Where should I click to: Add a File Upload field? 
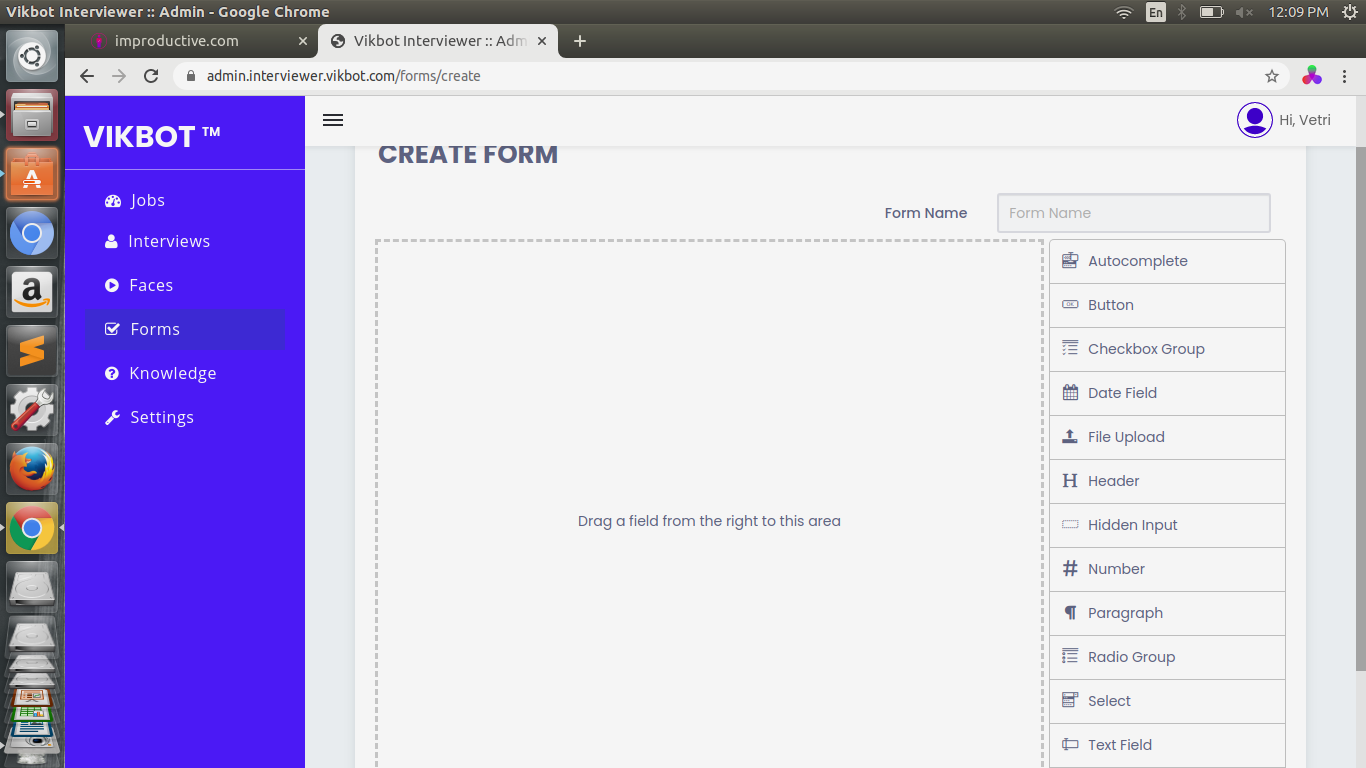(1167, 437)
